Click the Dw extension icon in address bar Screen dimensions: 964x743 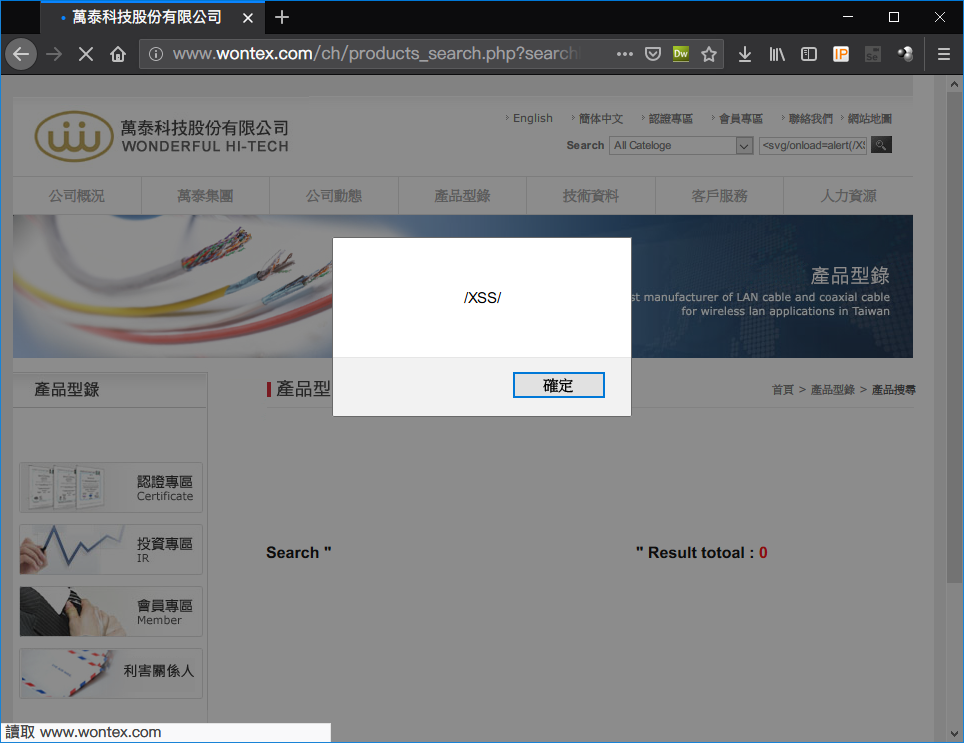[681, 54]
